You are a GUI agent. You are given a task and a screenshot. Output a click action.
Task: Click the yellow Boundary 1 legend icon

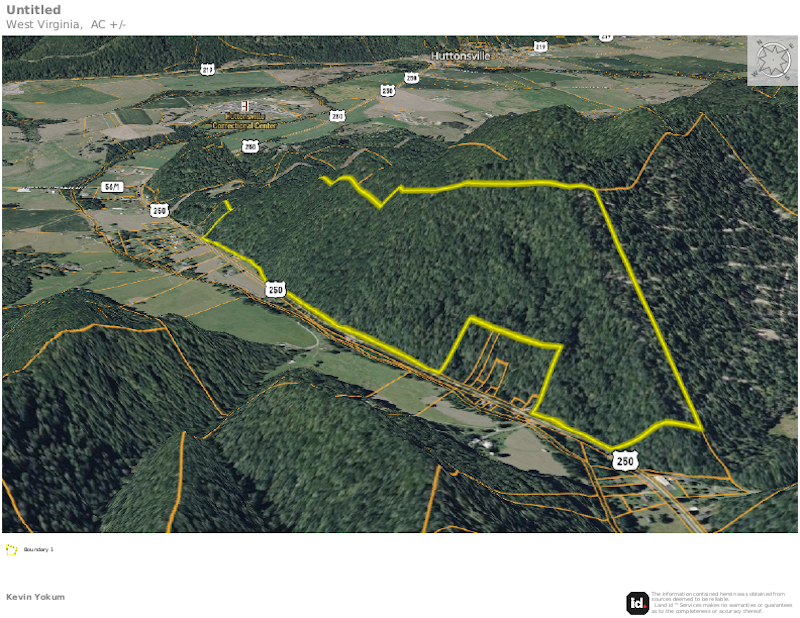pyautogui.click(x=11, y=550)
